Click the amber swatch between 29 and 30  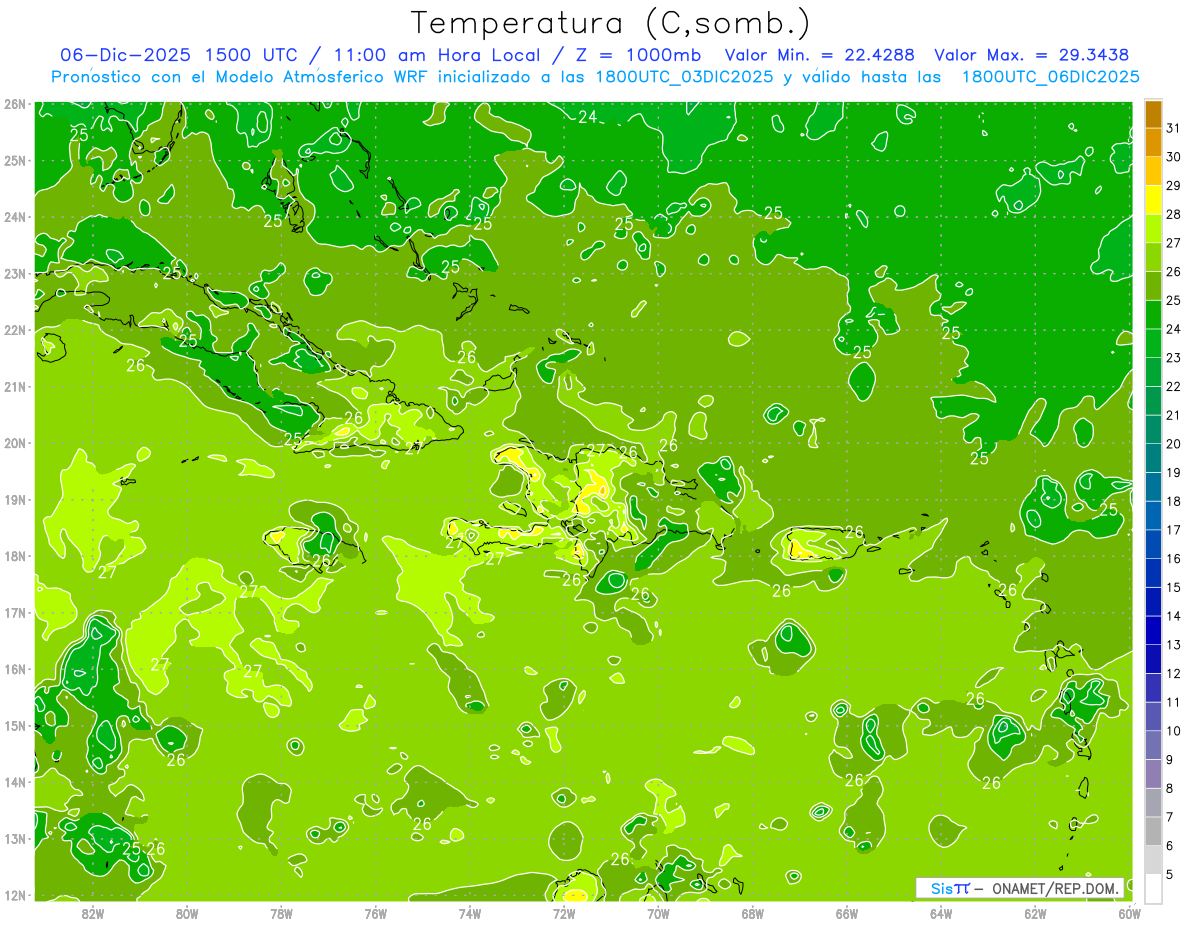(x=1153, y=172)
